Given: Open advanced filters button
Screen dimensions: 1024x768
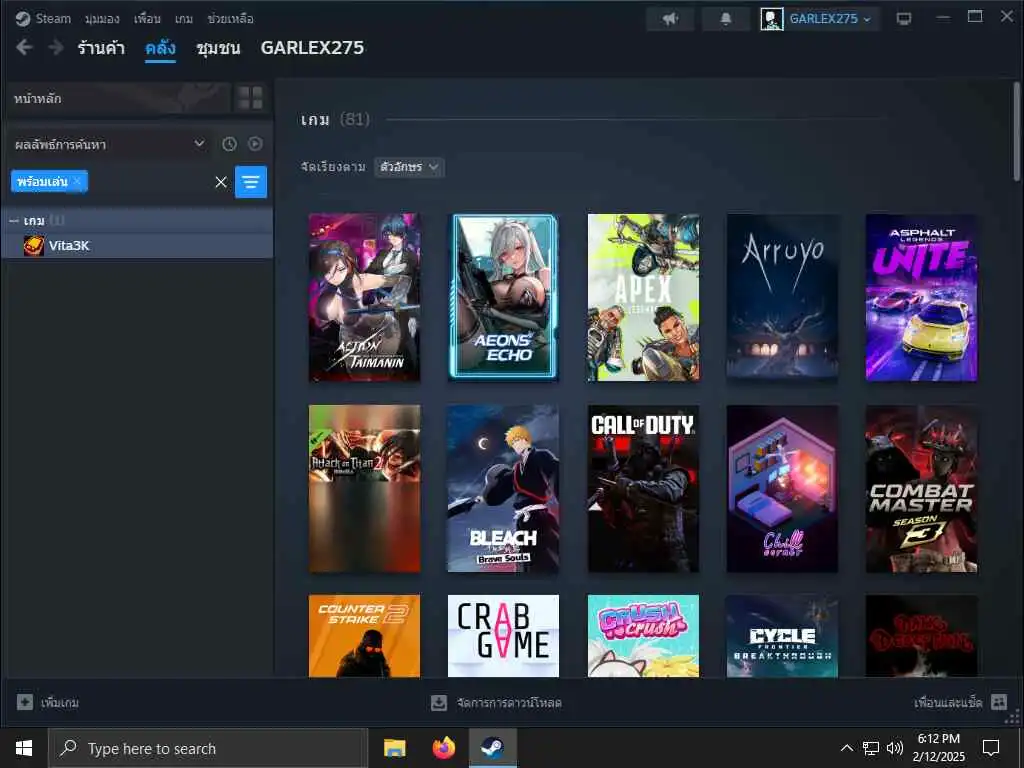Looking at the screenshot, I should [251, 182].
